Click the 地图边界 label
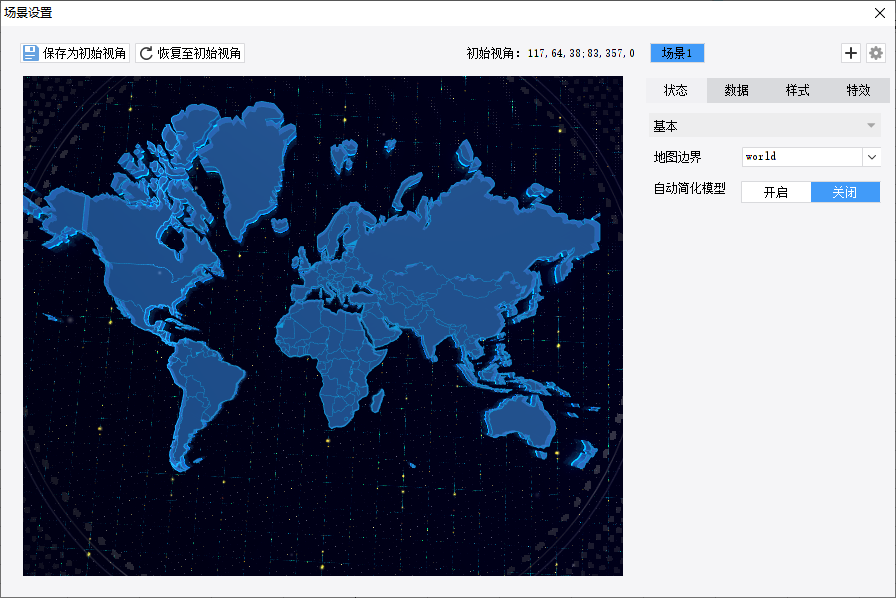 click(677, 157)
